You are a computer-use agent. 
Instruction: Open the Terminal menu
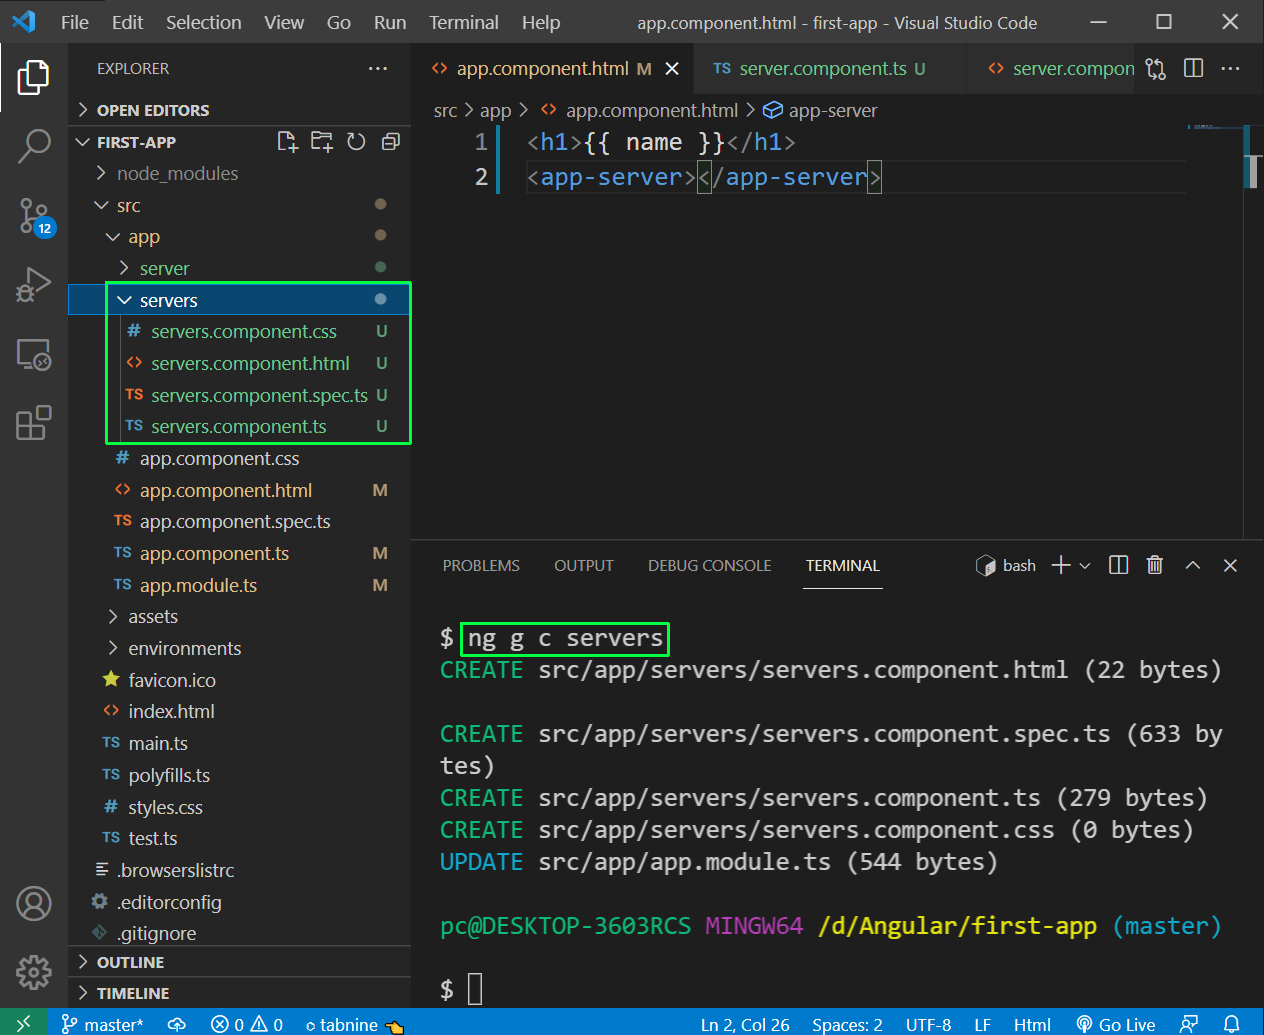tap(464, 22)
